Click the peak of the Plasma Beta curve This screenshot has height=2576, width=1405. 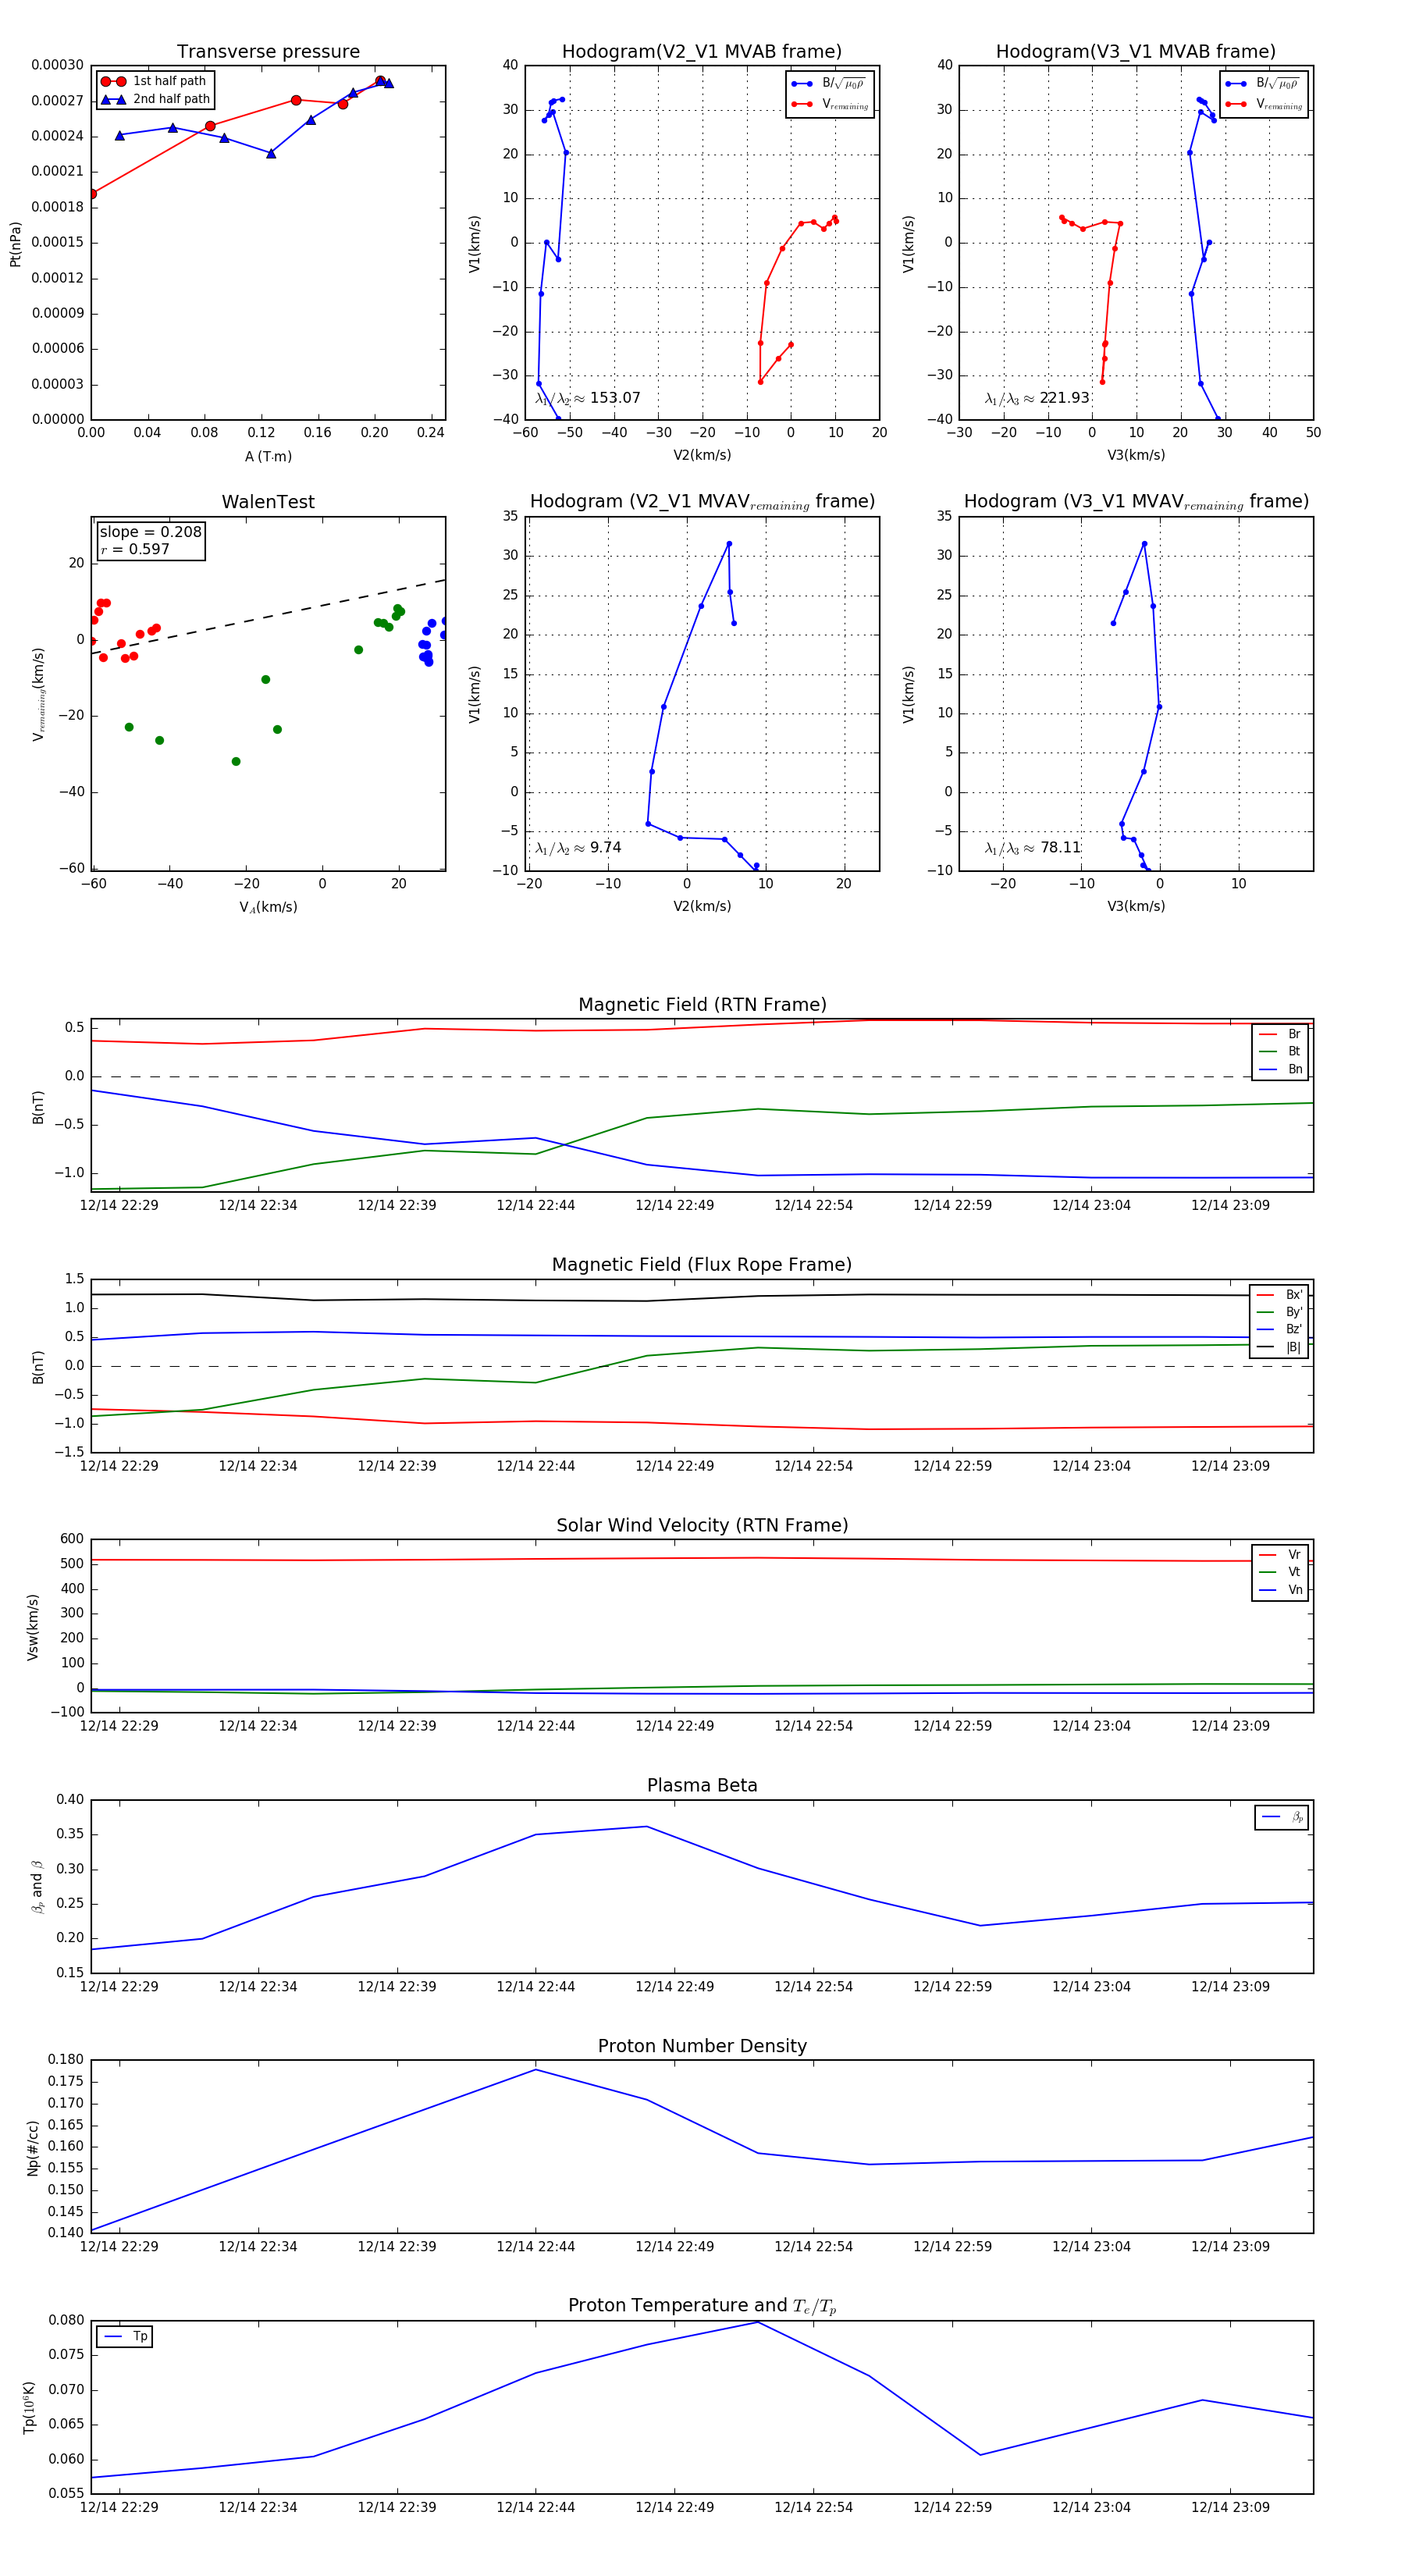tap(647, 1827)
